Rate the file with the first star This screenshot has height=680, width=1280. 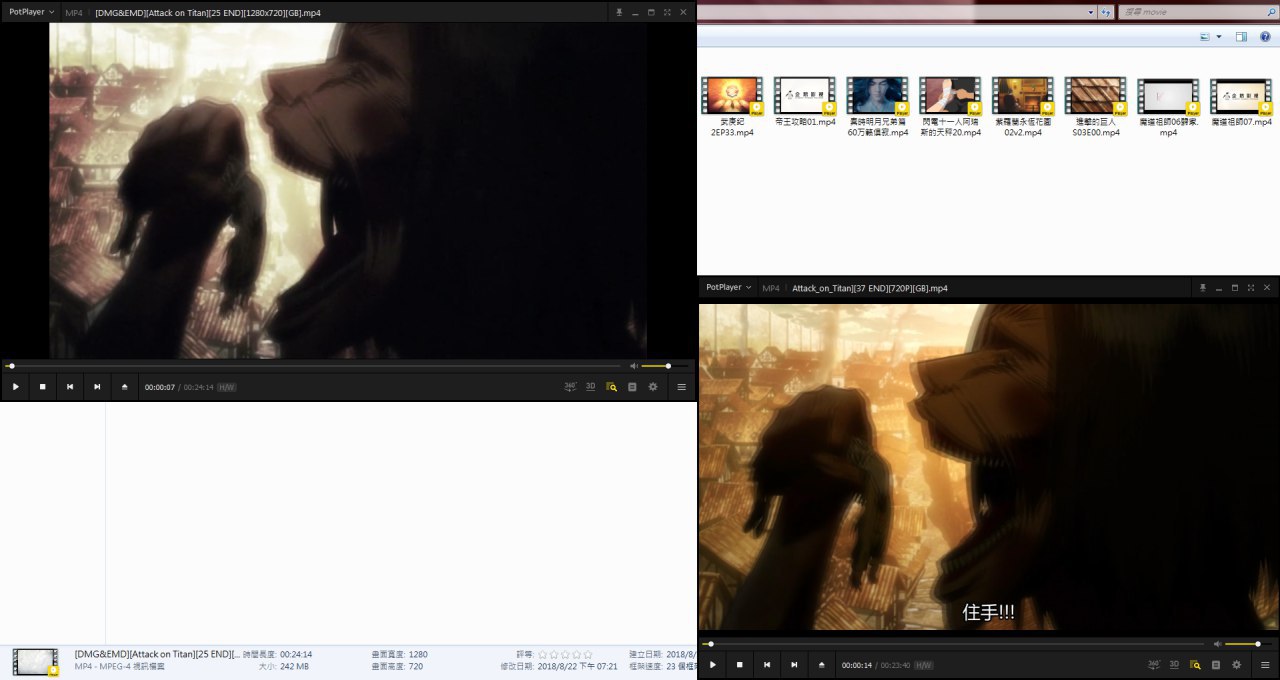point(543,654)
